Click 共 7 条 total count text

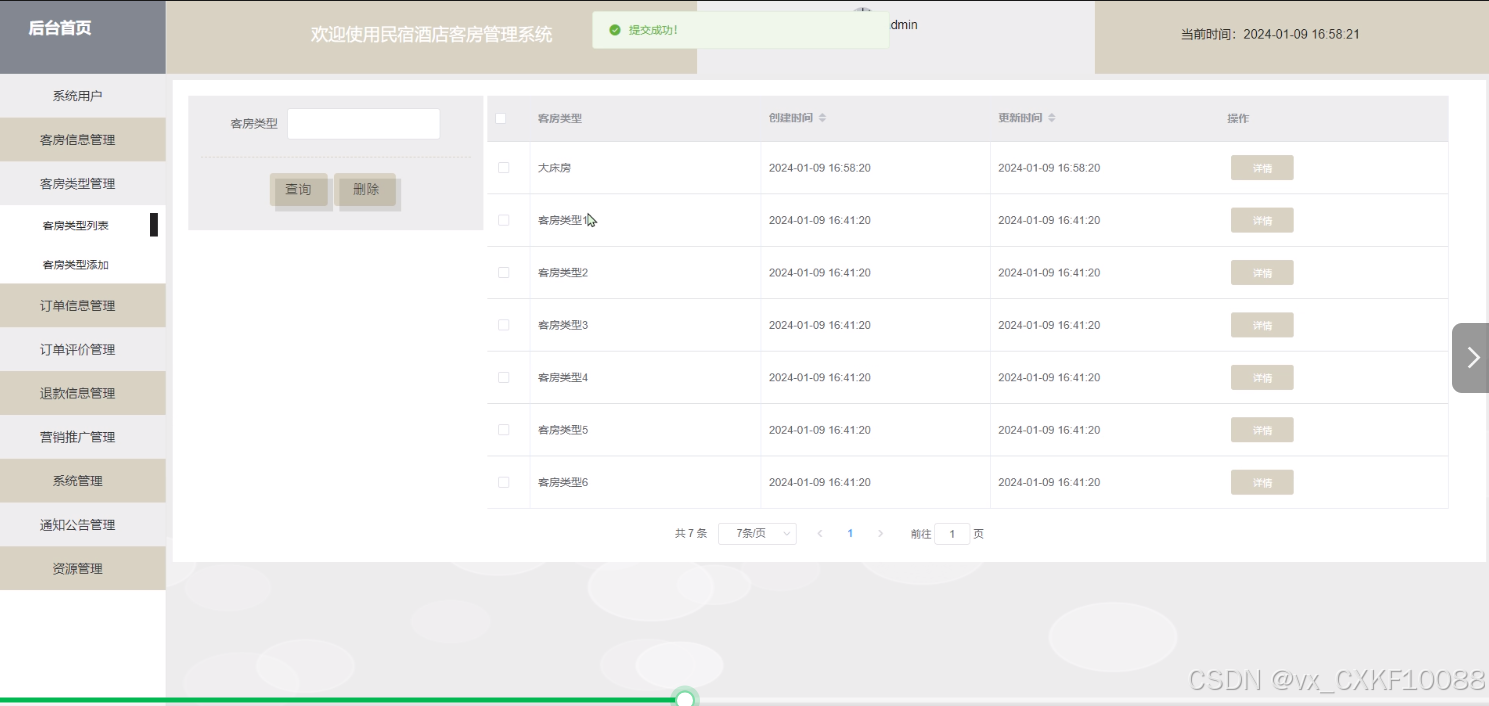coord(691,534)
